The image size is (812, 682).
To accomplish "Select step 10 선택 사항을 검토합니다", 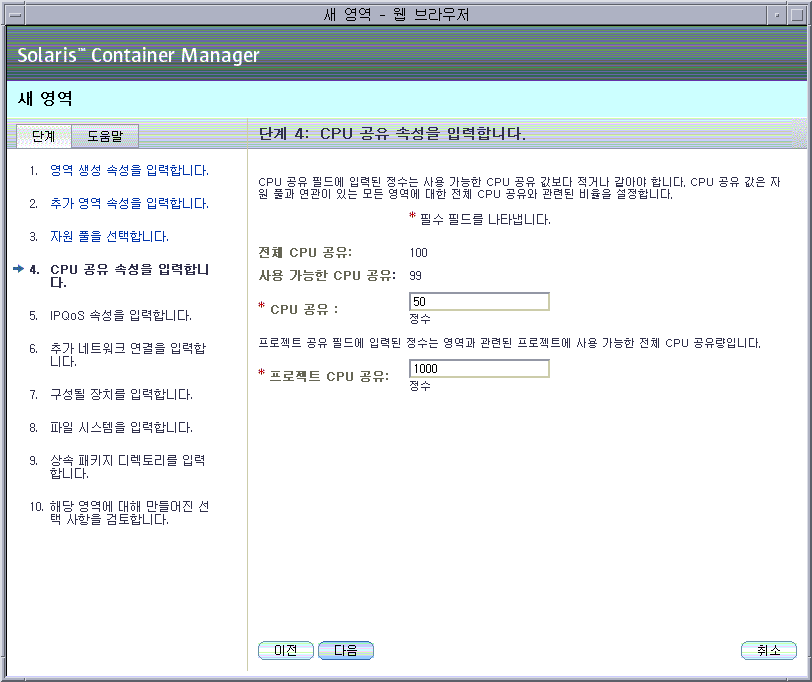I will tap(129, 513).
